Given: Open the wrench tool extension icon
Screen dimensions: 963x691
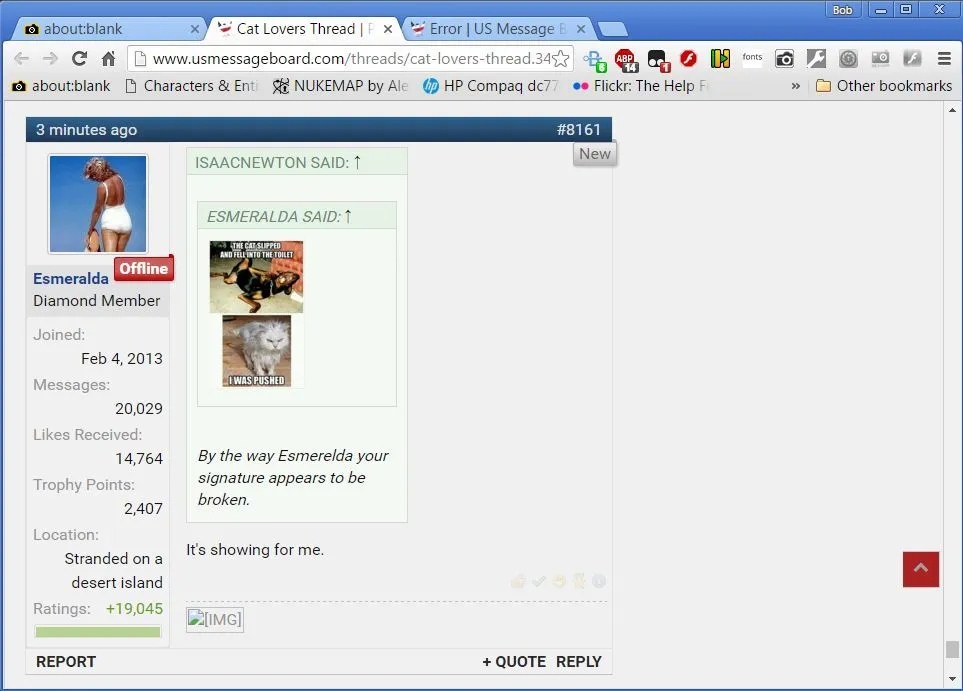Looking at the screenshot, I should point(816,59).
